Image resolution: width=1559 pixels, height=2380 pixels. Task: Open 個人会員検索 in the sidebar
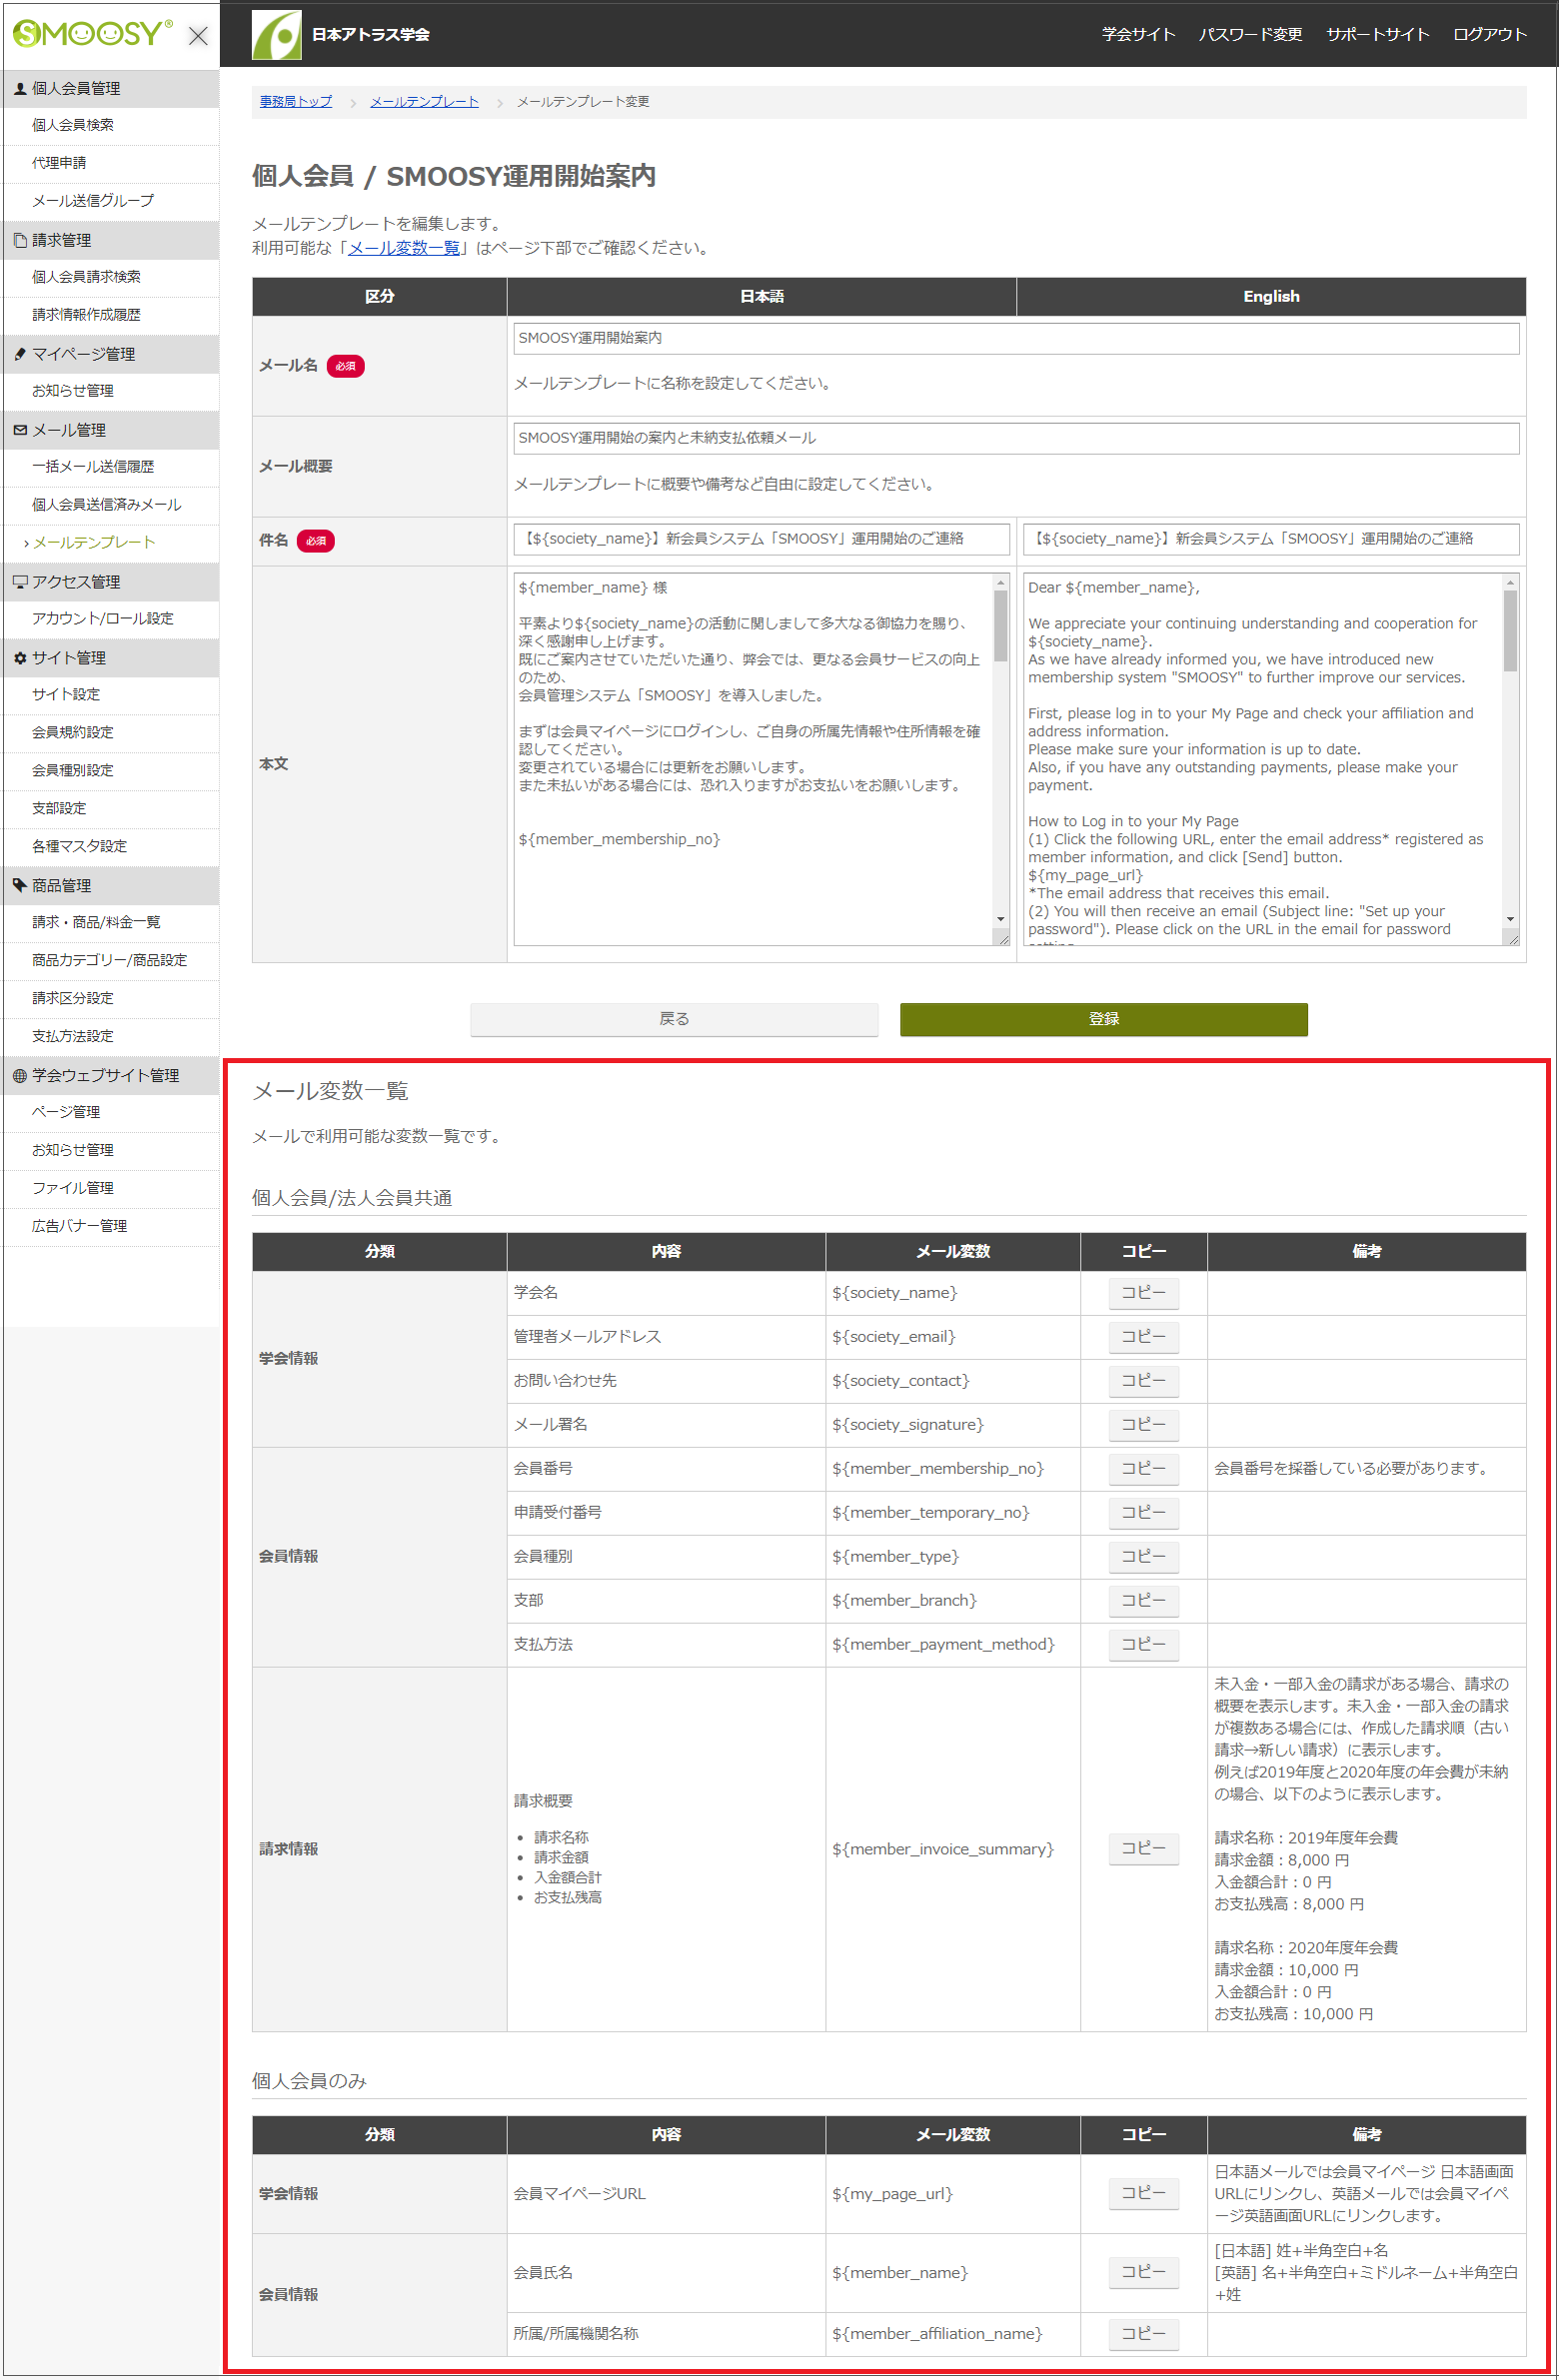pos(73,125)
